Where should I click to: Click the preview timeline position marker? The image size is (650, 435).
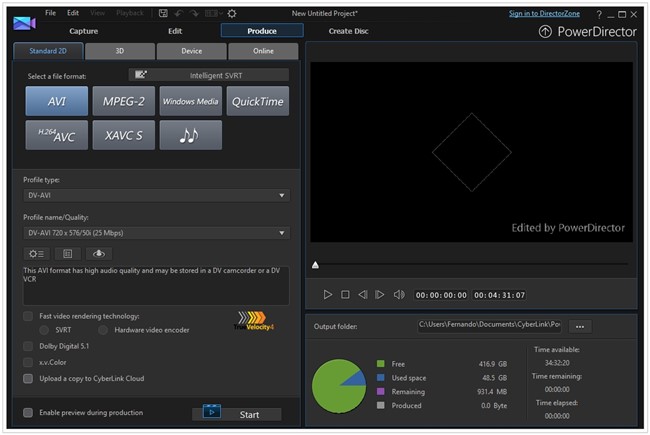tap(315, 265)
